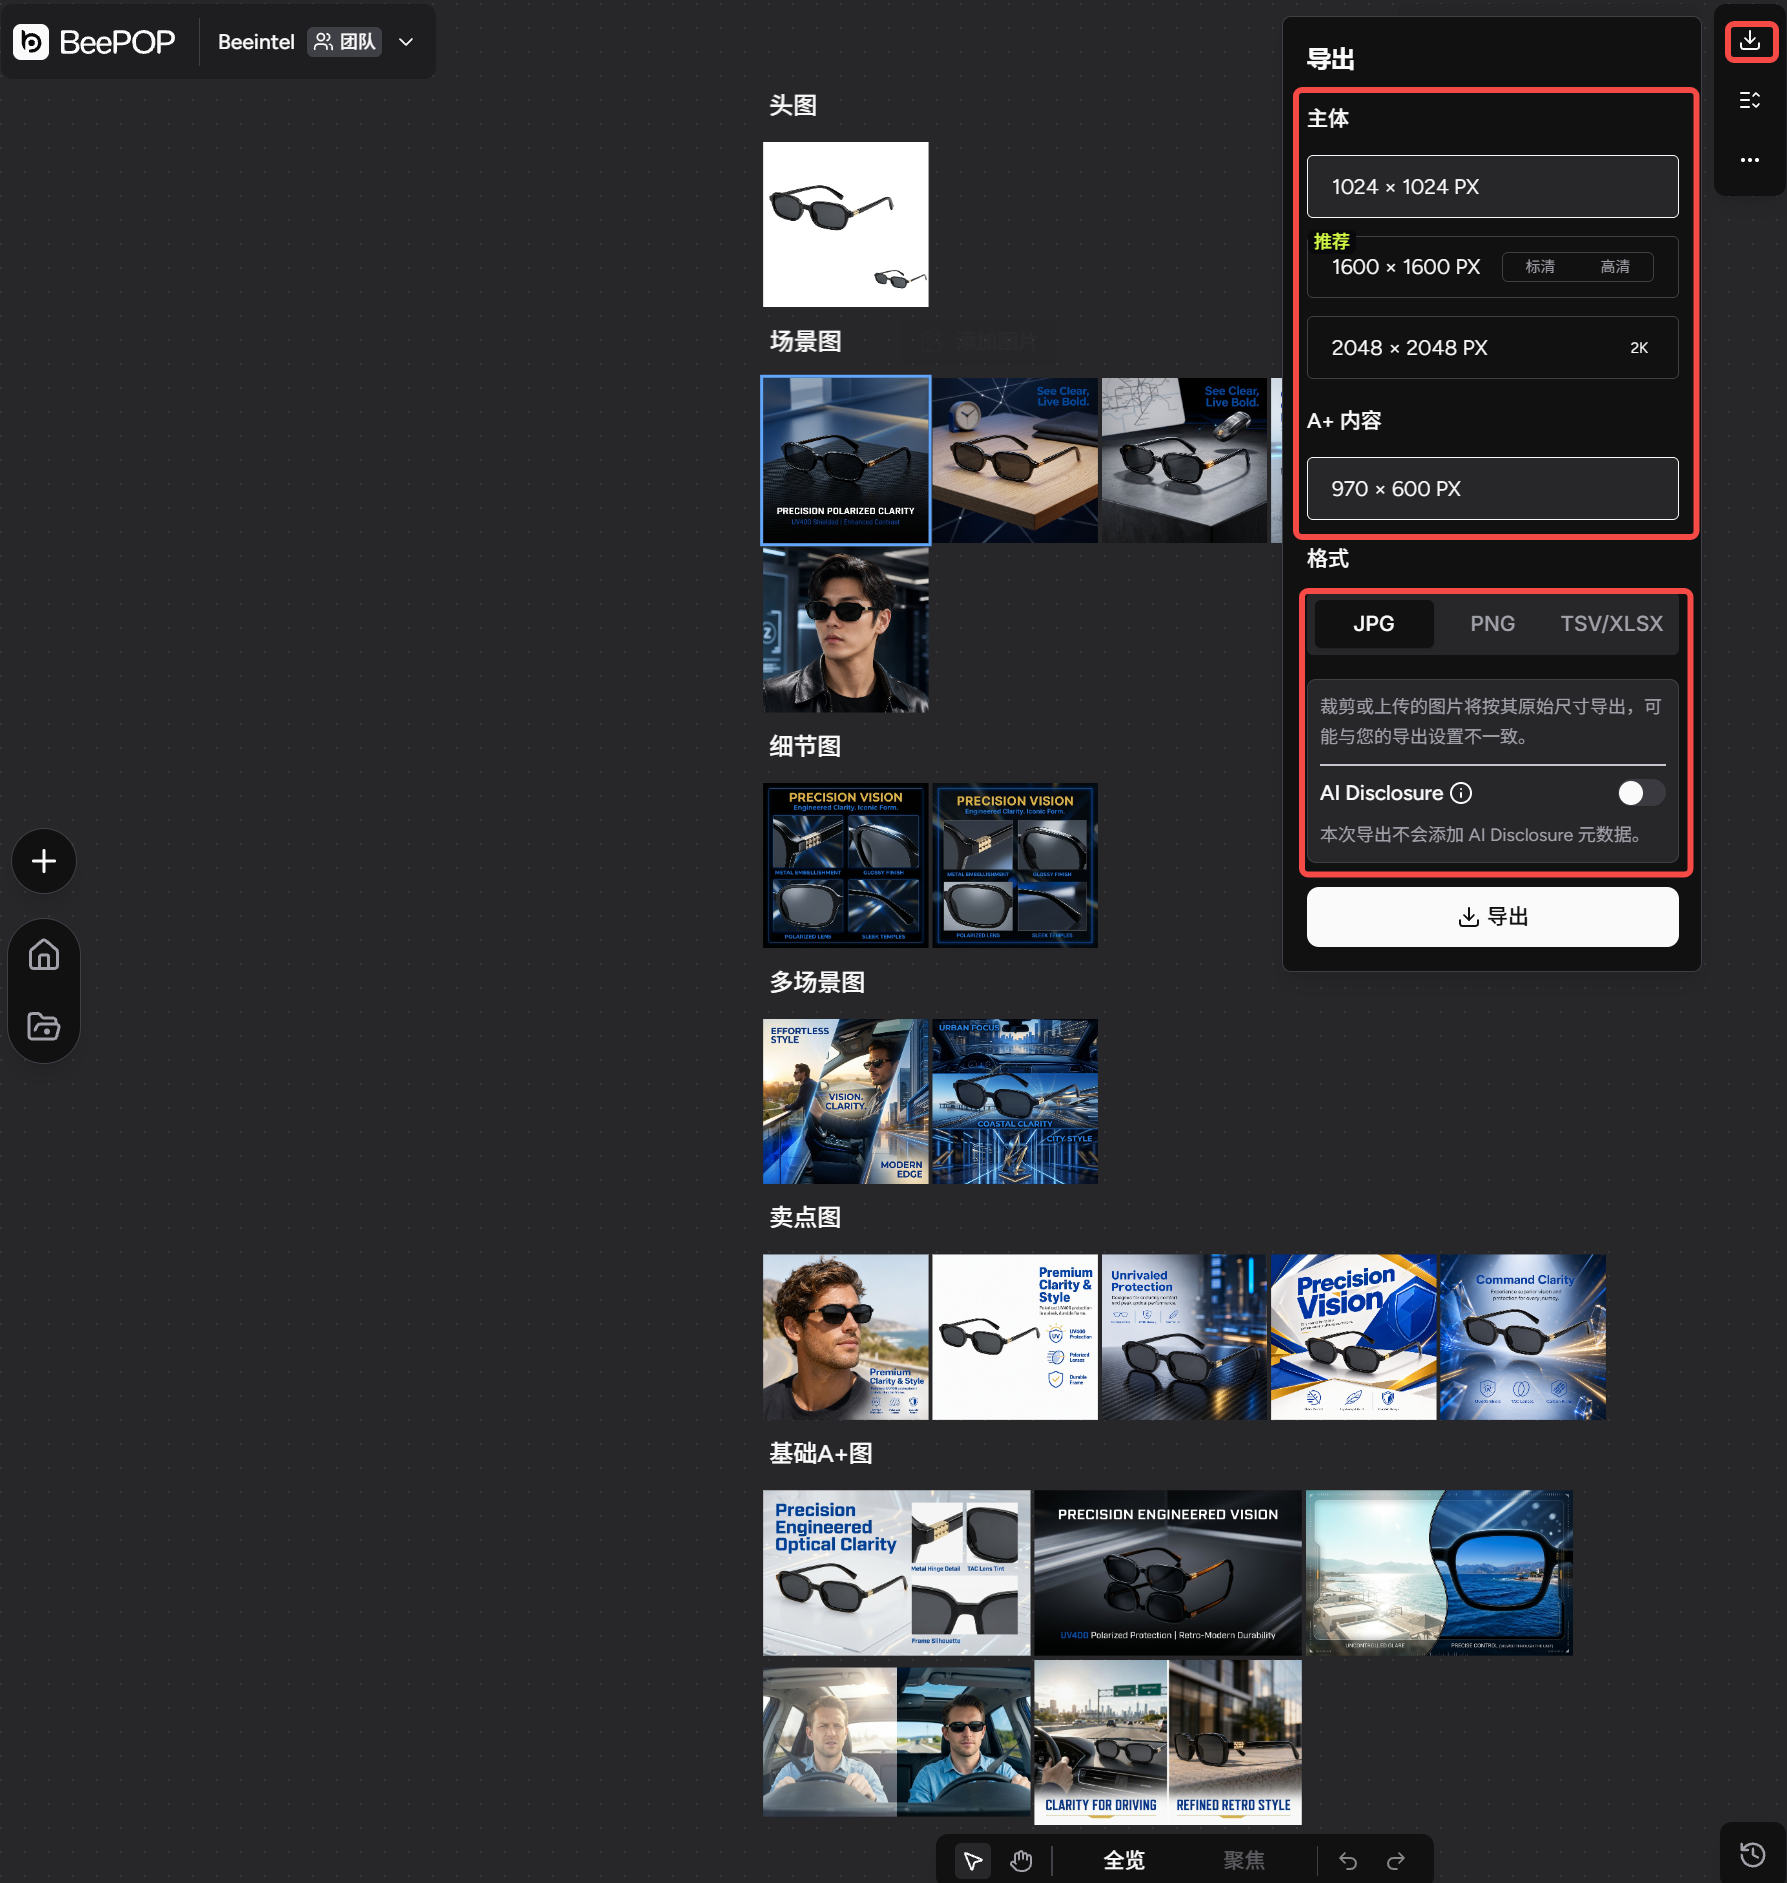1787x1883 pixels.
Task: Switch to 聚焦 focus view
Action: coord(1244,1860)
